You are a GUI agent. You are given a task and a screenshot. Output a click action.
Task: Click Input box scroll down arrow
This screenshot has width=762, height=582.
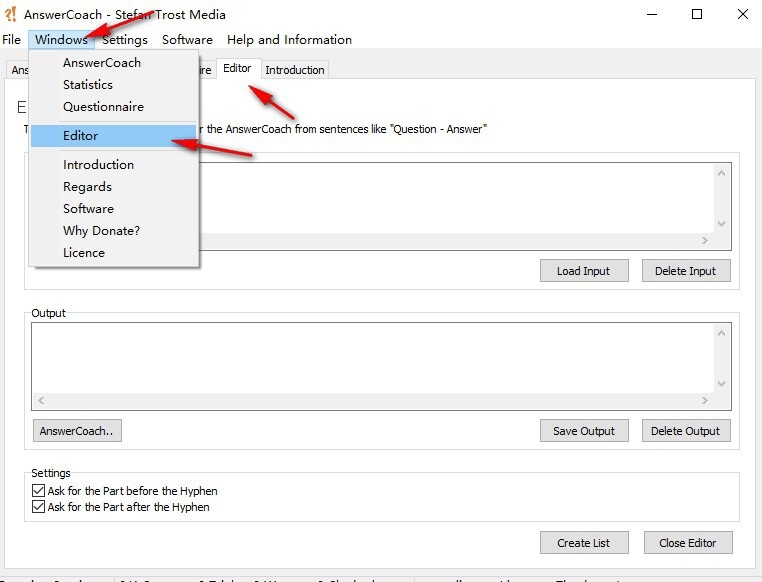(722, 224)
